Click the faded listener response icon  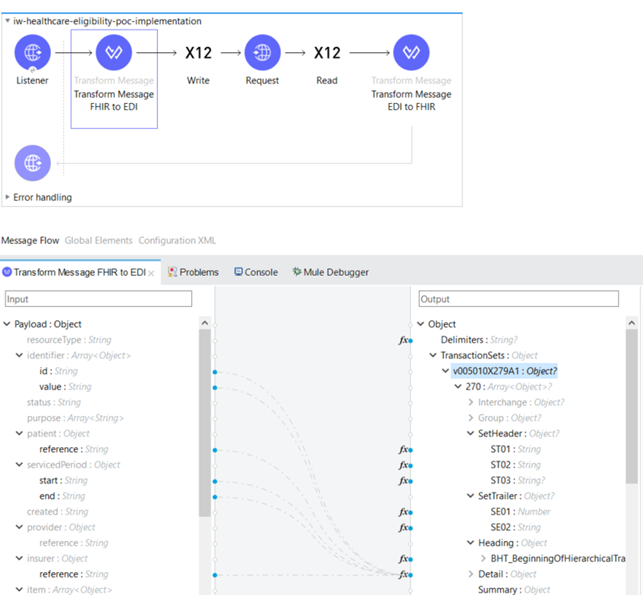coord(32,163)
